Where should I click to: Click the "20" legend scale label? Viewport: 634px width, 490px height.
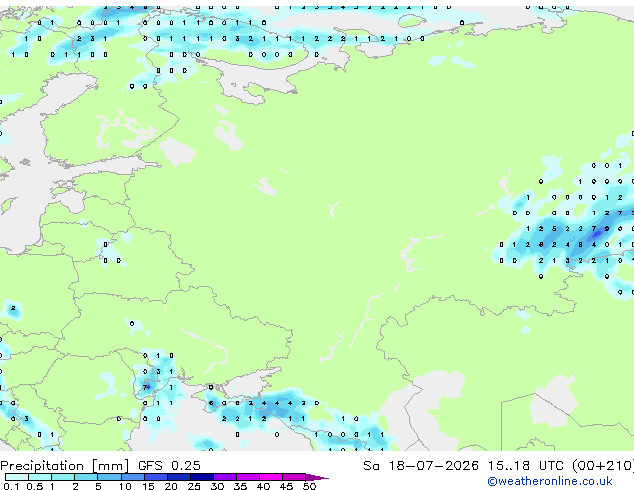pos(171,486)
